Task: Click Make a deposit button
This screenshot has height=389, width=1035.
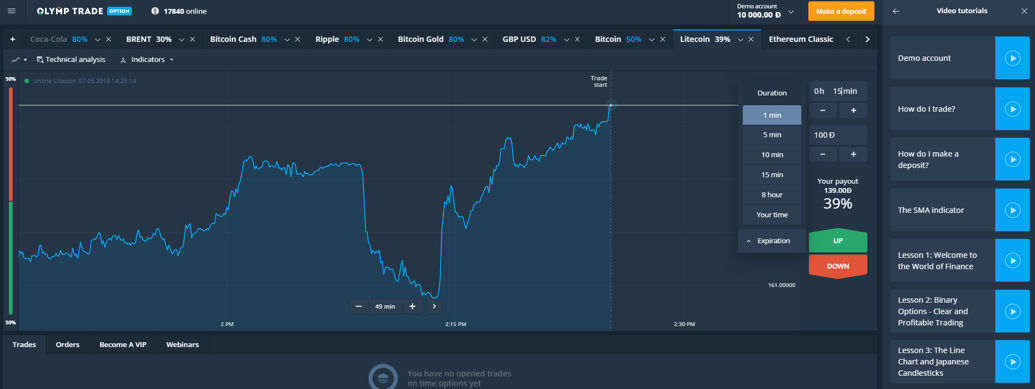Action: [x=841, y=11]
